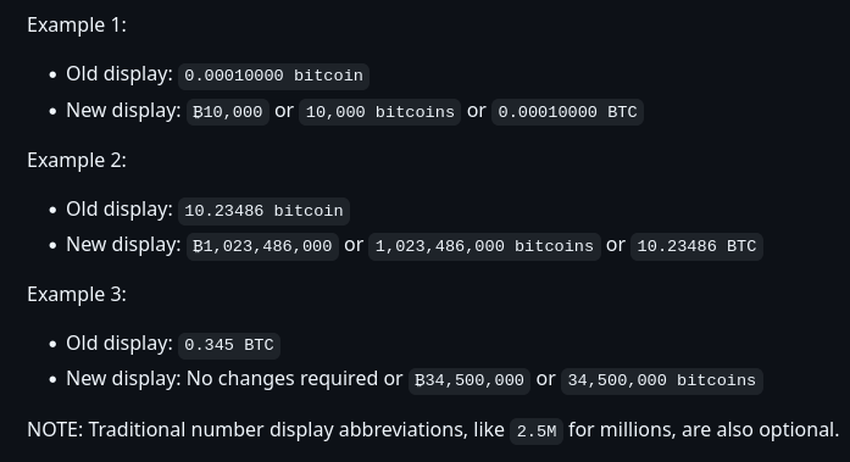
Task: Click the '2.5M' code snippet
Action: [537, 432]
